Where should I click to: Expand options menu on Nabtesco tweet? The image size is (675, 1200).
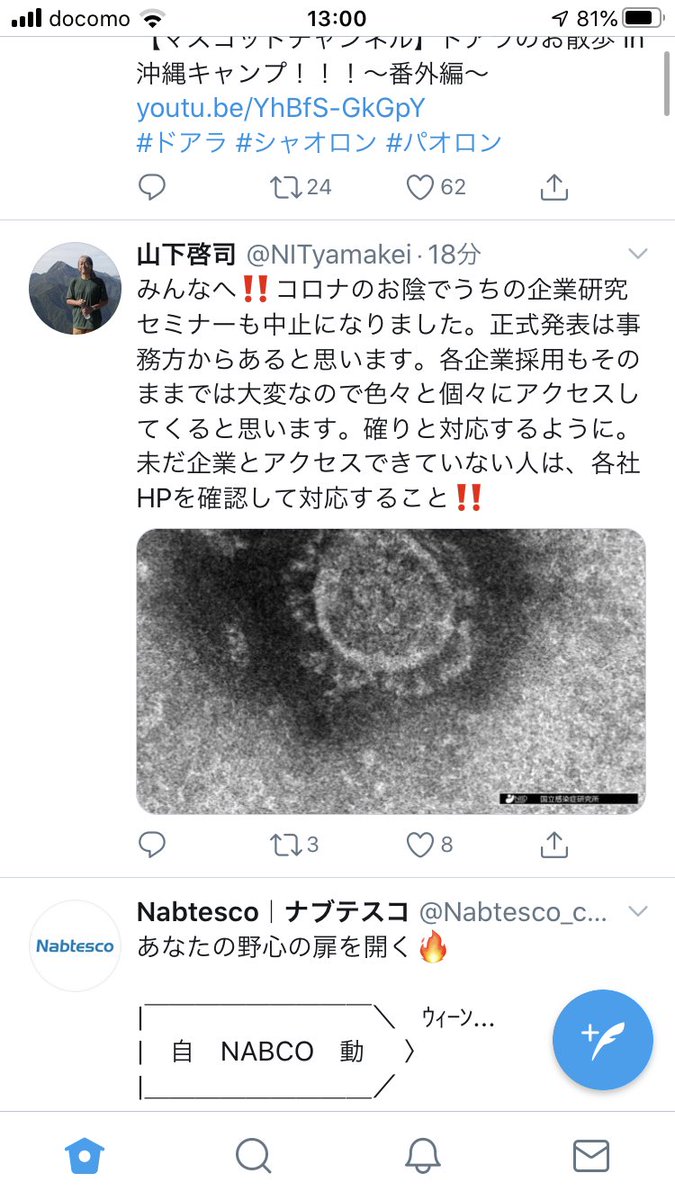pos(637,911)
